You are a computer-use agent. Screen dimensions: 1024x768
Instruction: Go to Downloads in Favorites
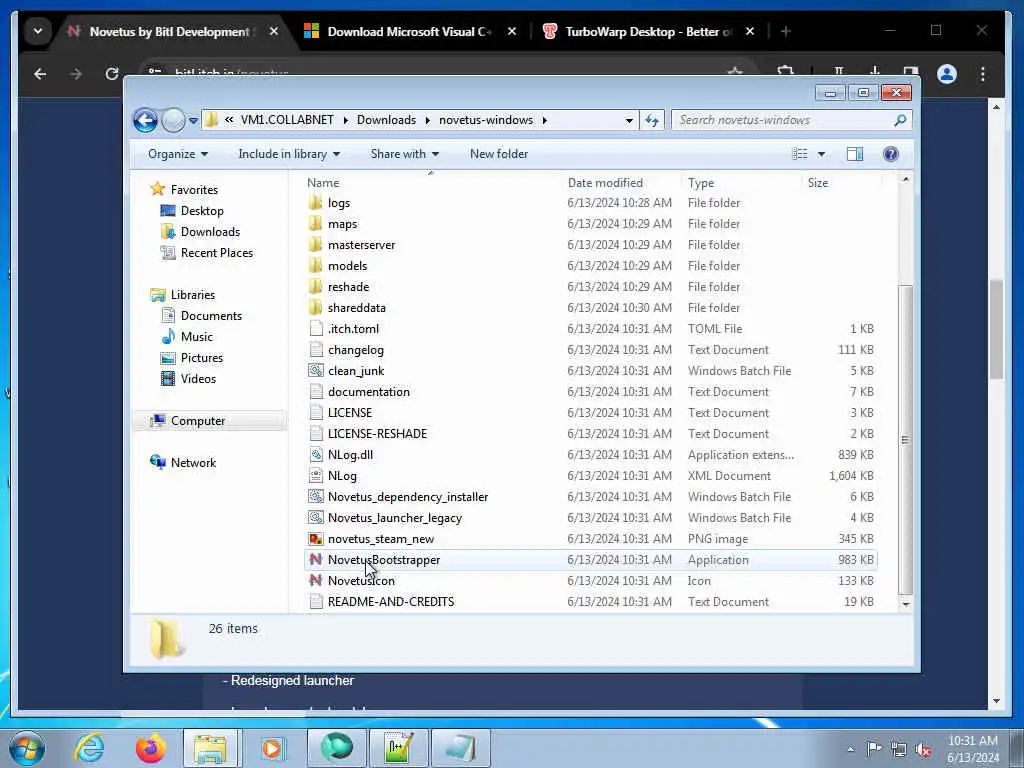pos(210,232)
